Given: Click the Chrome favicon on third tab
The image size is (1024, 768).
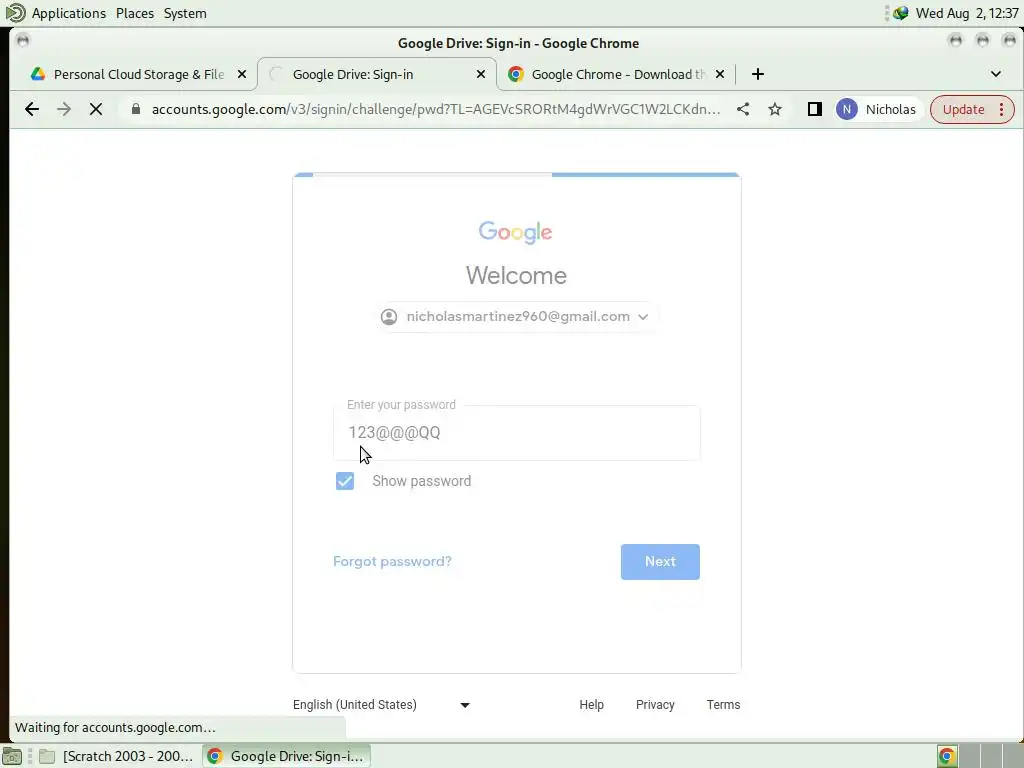Looking at the screenshot, I should 516,74.
